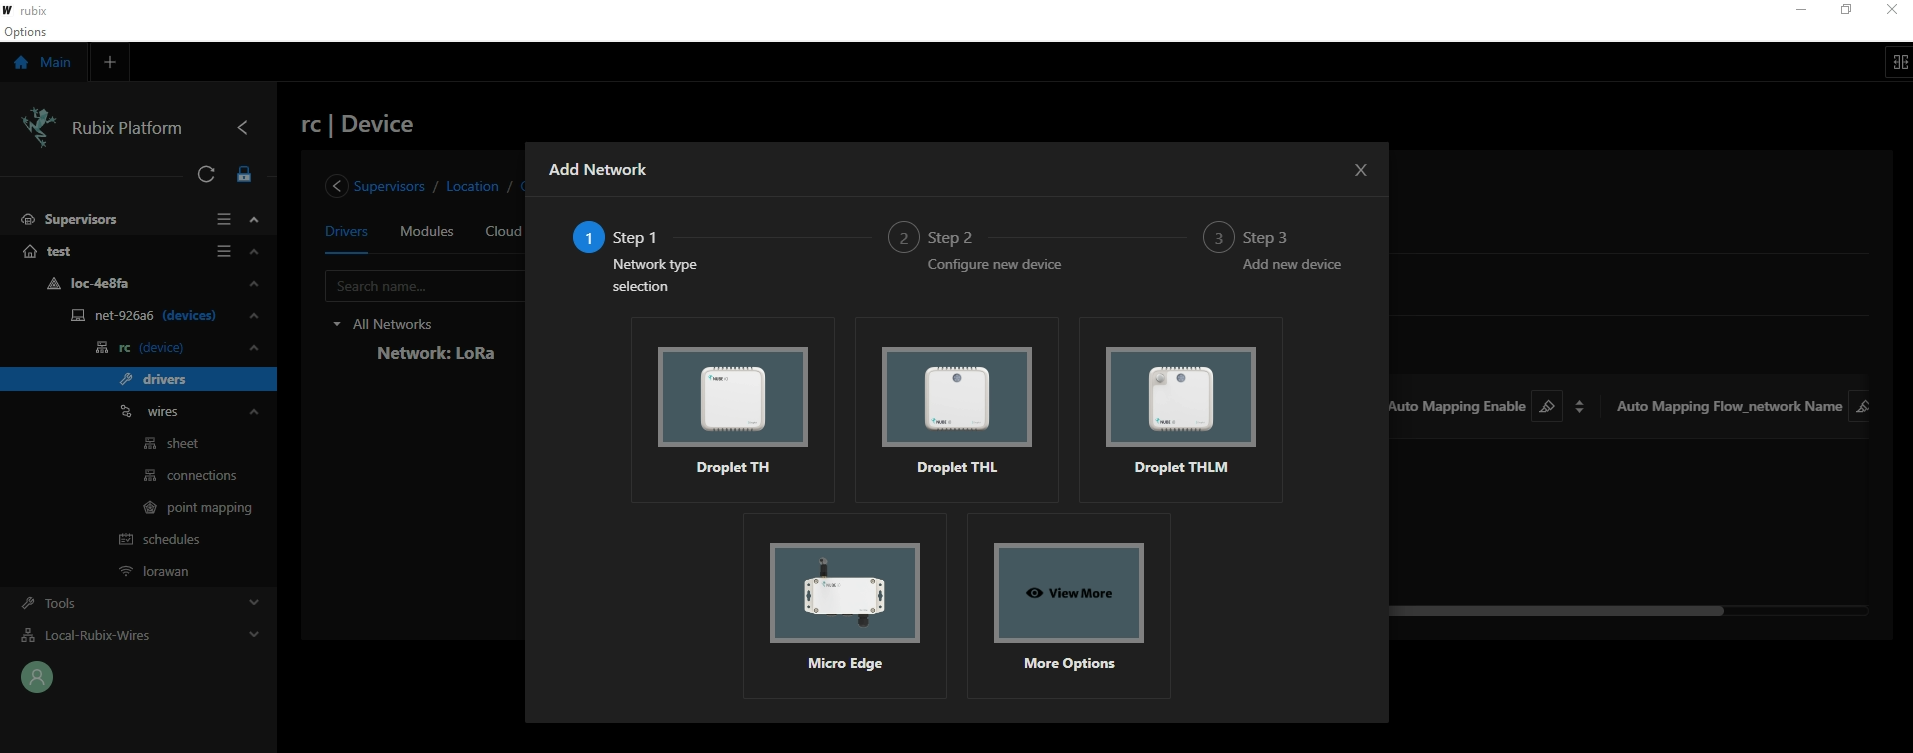Screen dimensions: 1913x753
Task: Collapse the test tree node
Action: (254, 252)
